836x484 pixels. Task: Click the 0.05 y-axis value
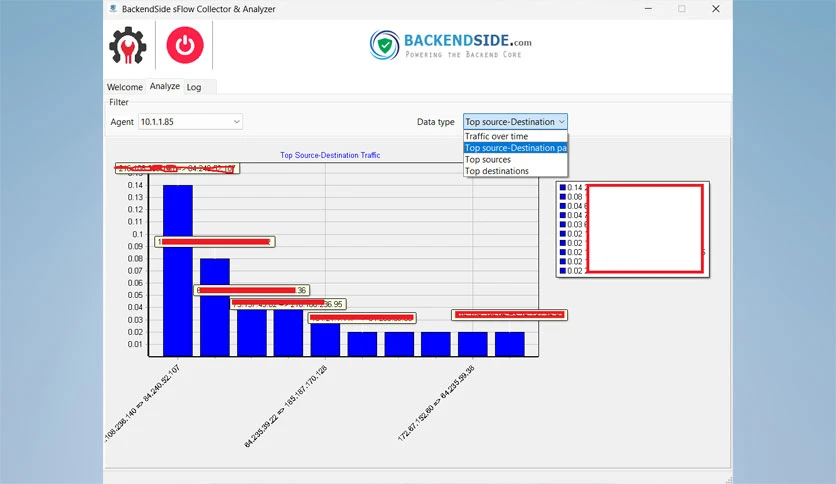click(x=135, y=295)
